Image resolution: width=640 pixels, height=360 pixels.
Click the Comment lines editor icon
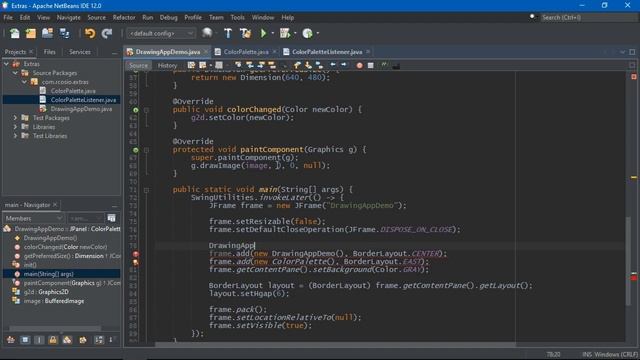384,65
